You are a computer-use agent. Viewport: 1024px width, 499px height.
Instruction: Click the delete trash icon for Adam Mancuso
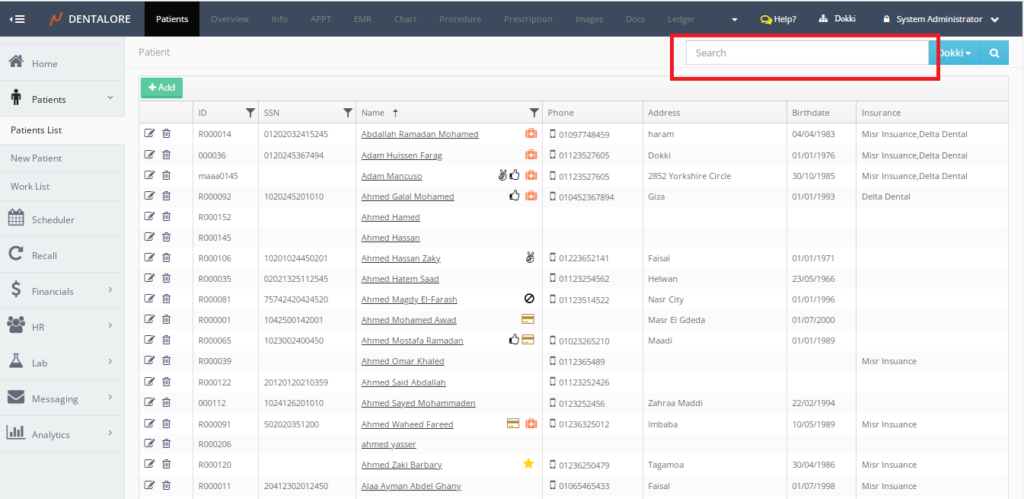click(166, 175)
